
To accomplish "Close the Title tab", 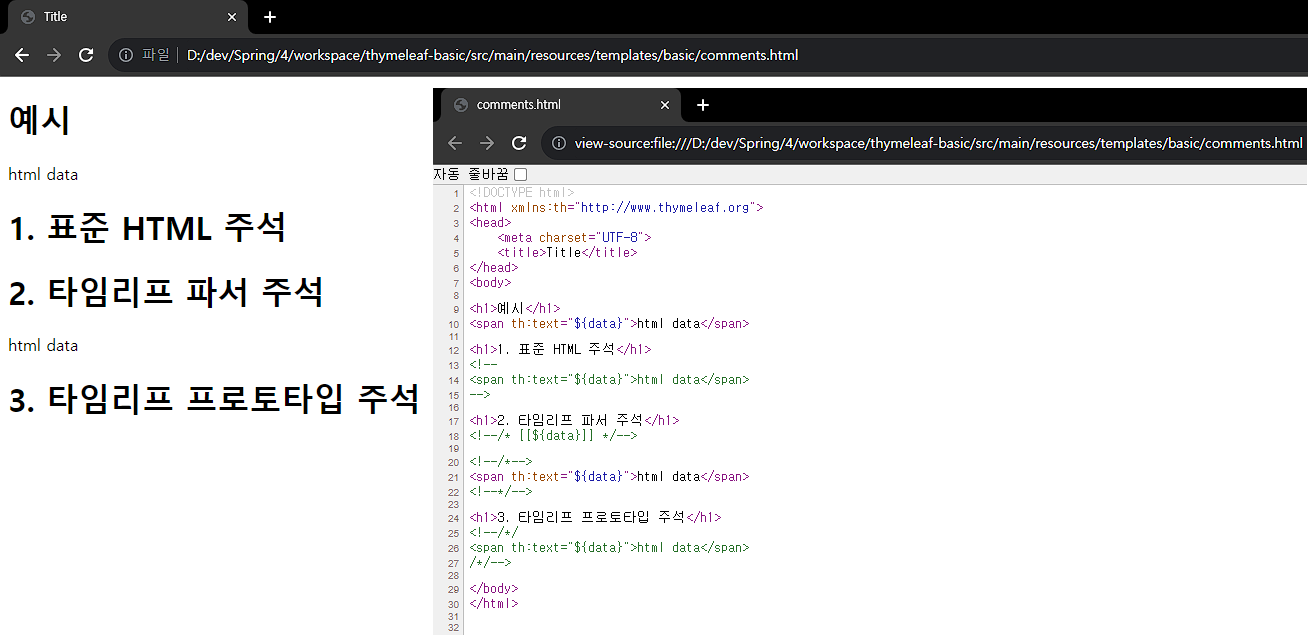I will (x=232, y=17).
